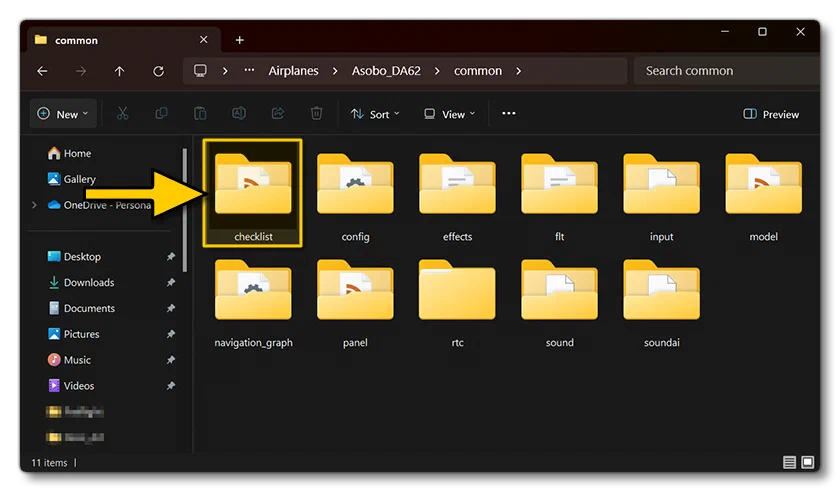
Task: Expand the OneDrive - Personal tree node
Action: [34, 205]
